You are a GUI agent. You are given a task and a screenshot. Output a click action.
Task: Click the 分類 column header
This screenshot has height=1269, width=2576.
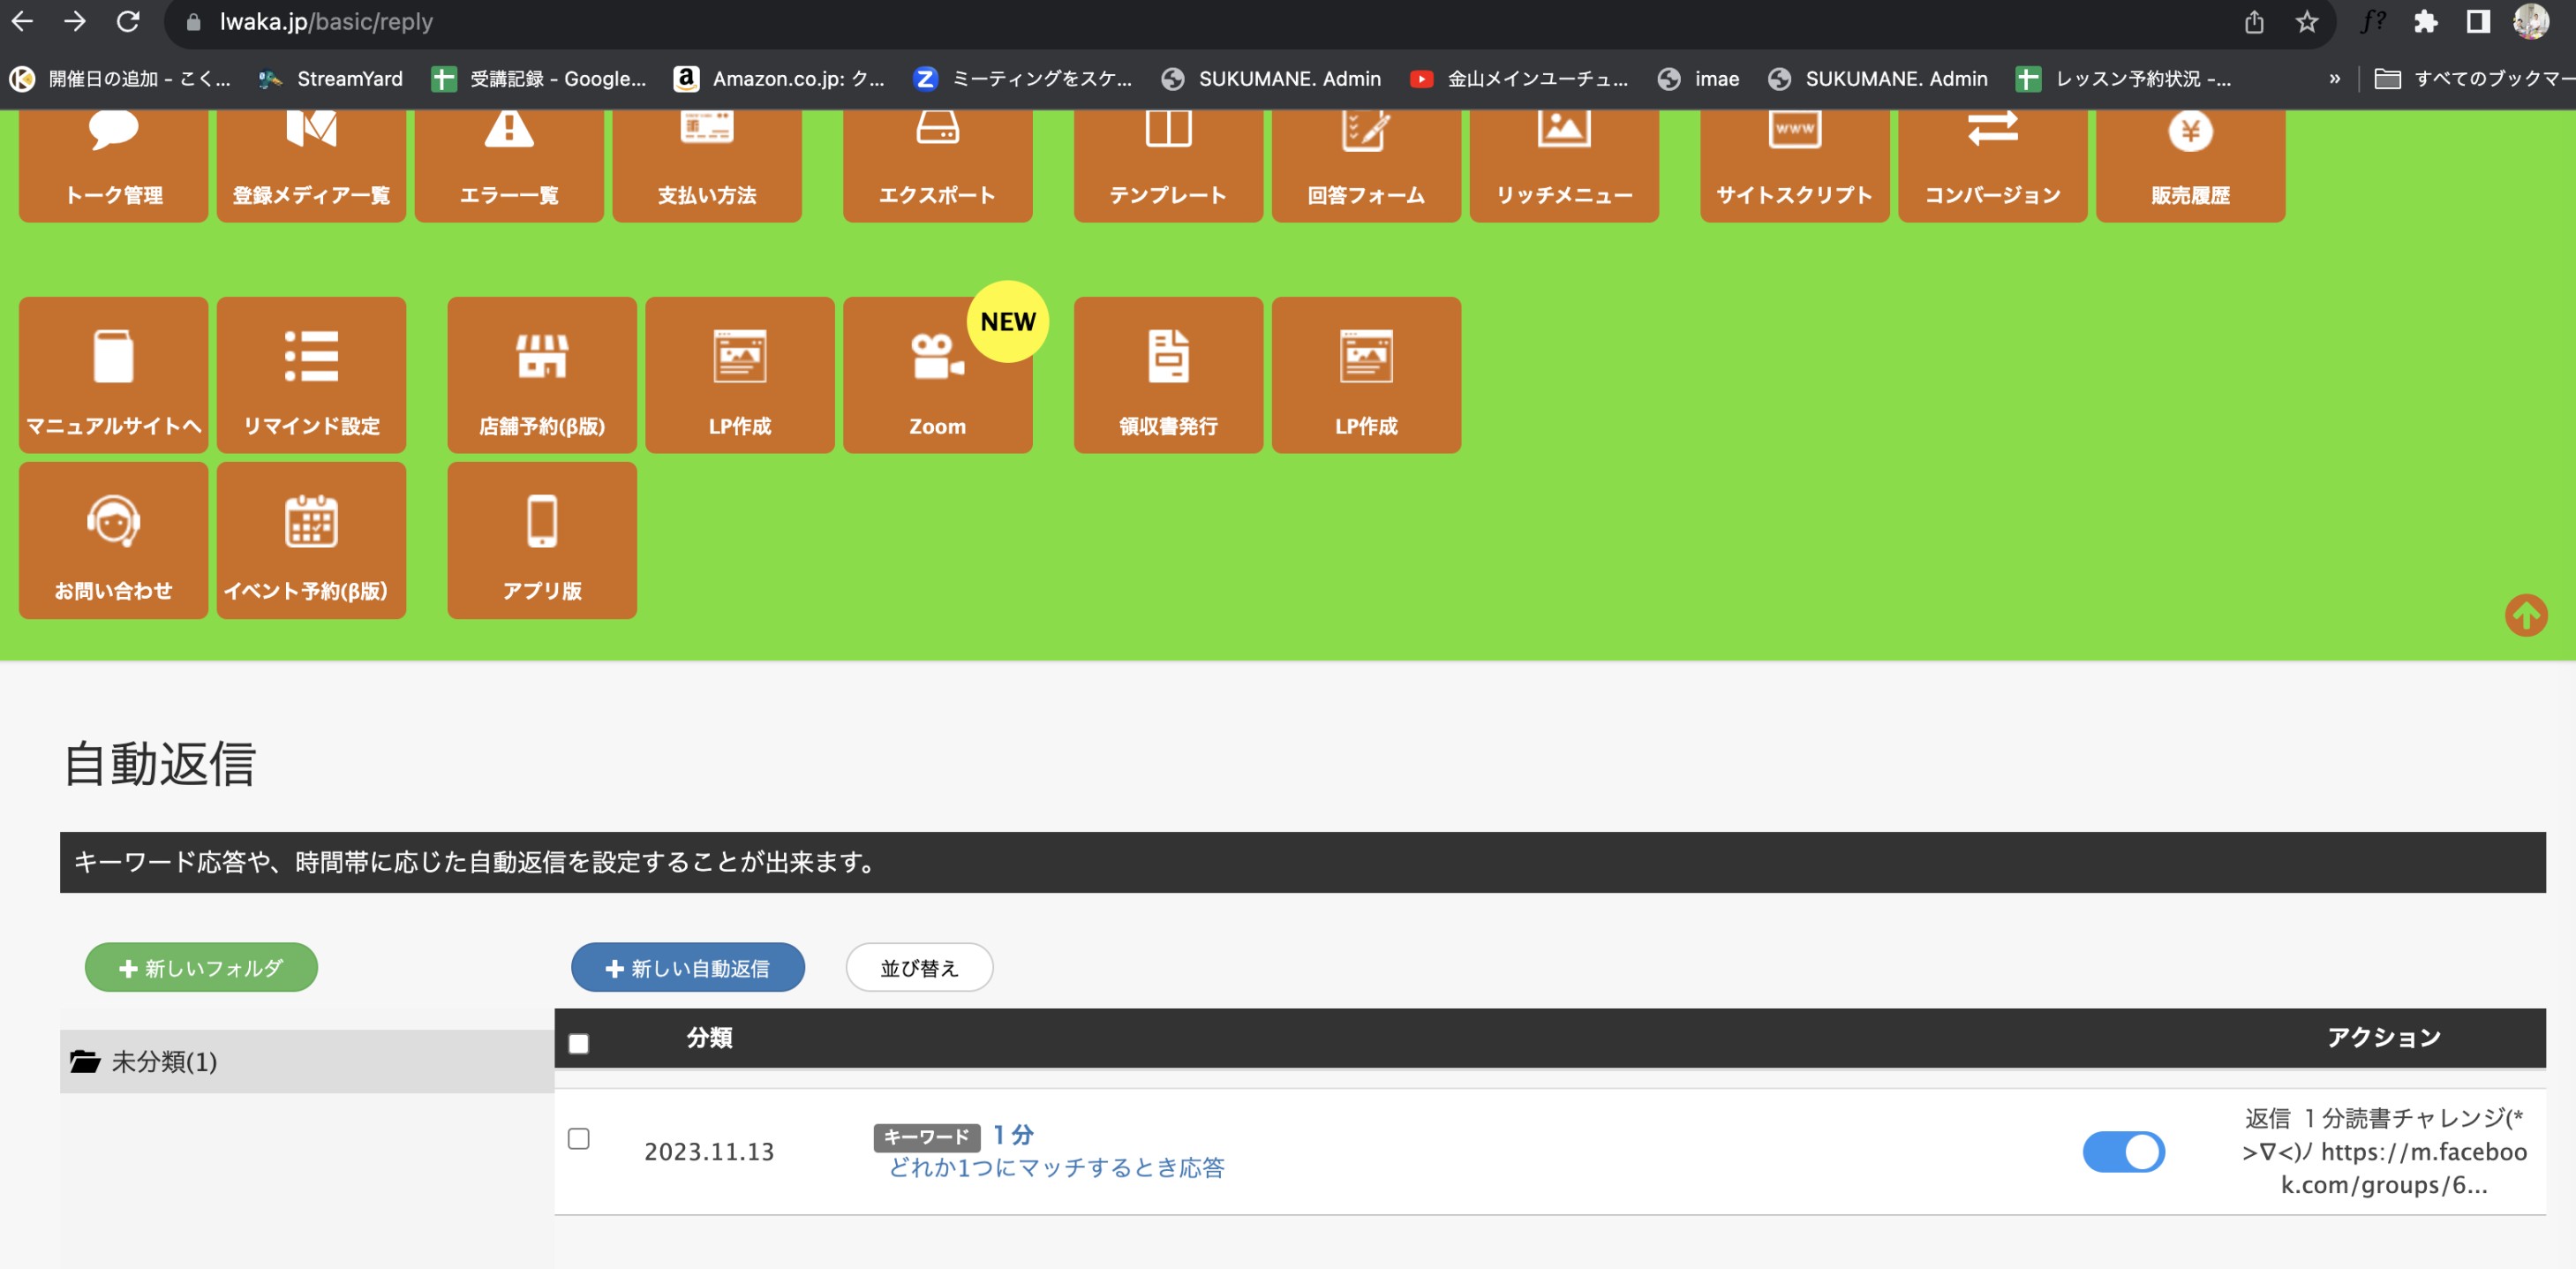[x=709, y=1038]
